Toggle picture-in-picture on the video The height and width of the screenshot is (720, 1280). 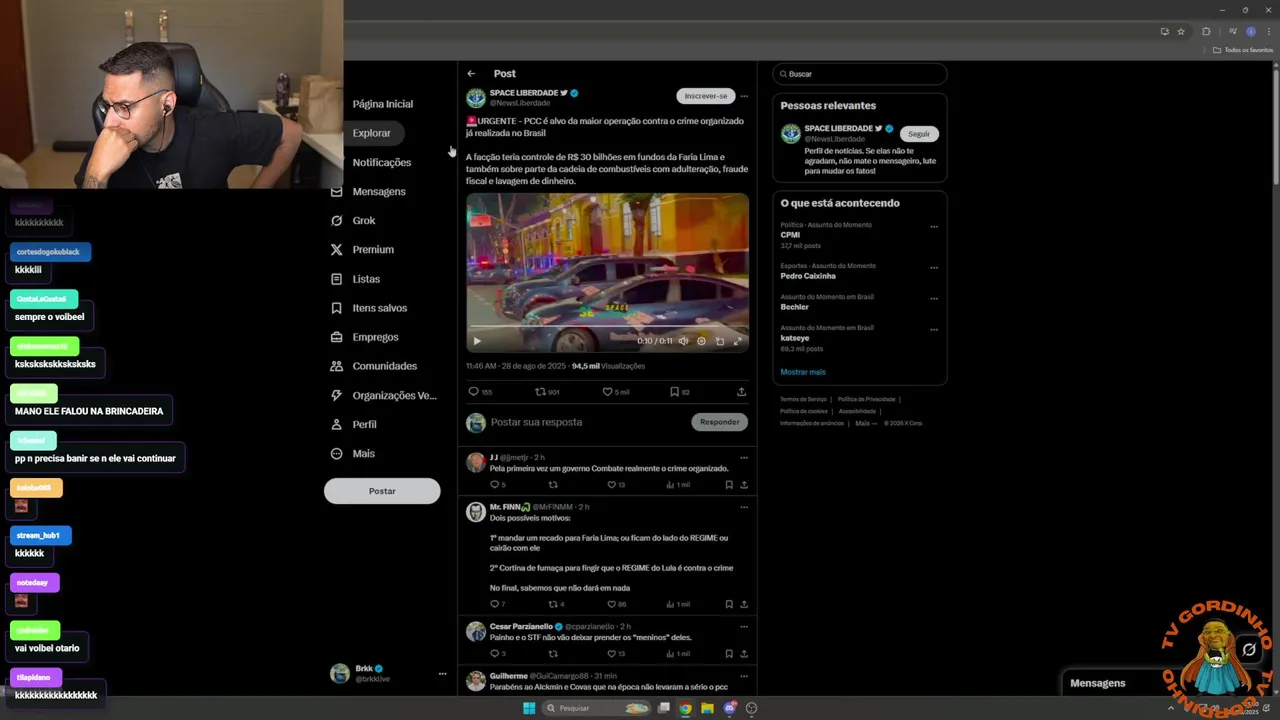(719, 341)
